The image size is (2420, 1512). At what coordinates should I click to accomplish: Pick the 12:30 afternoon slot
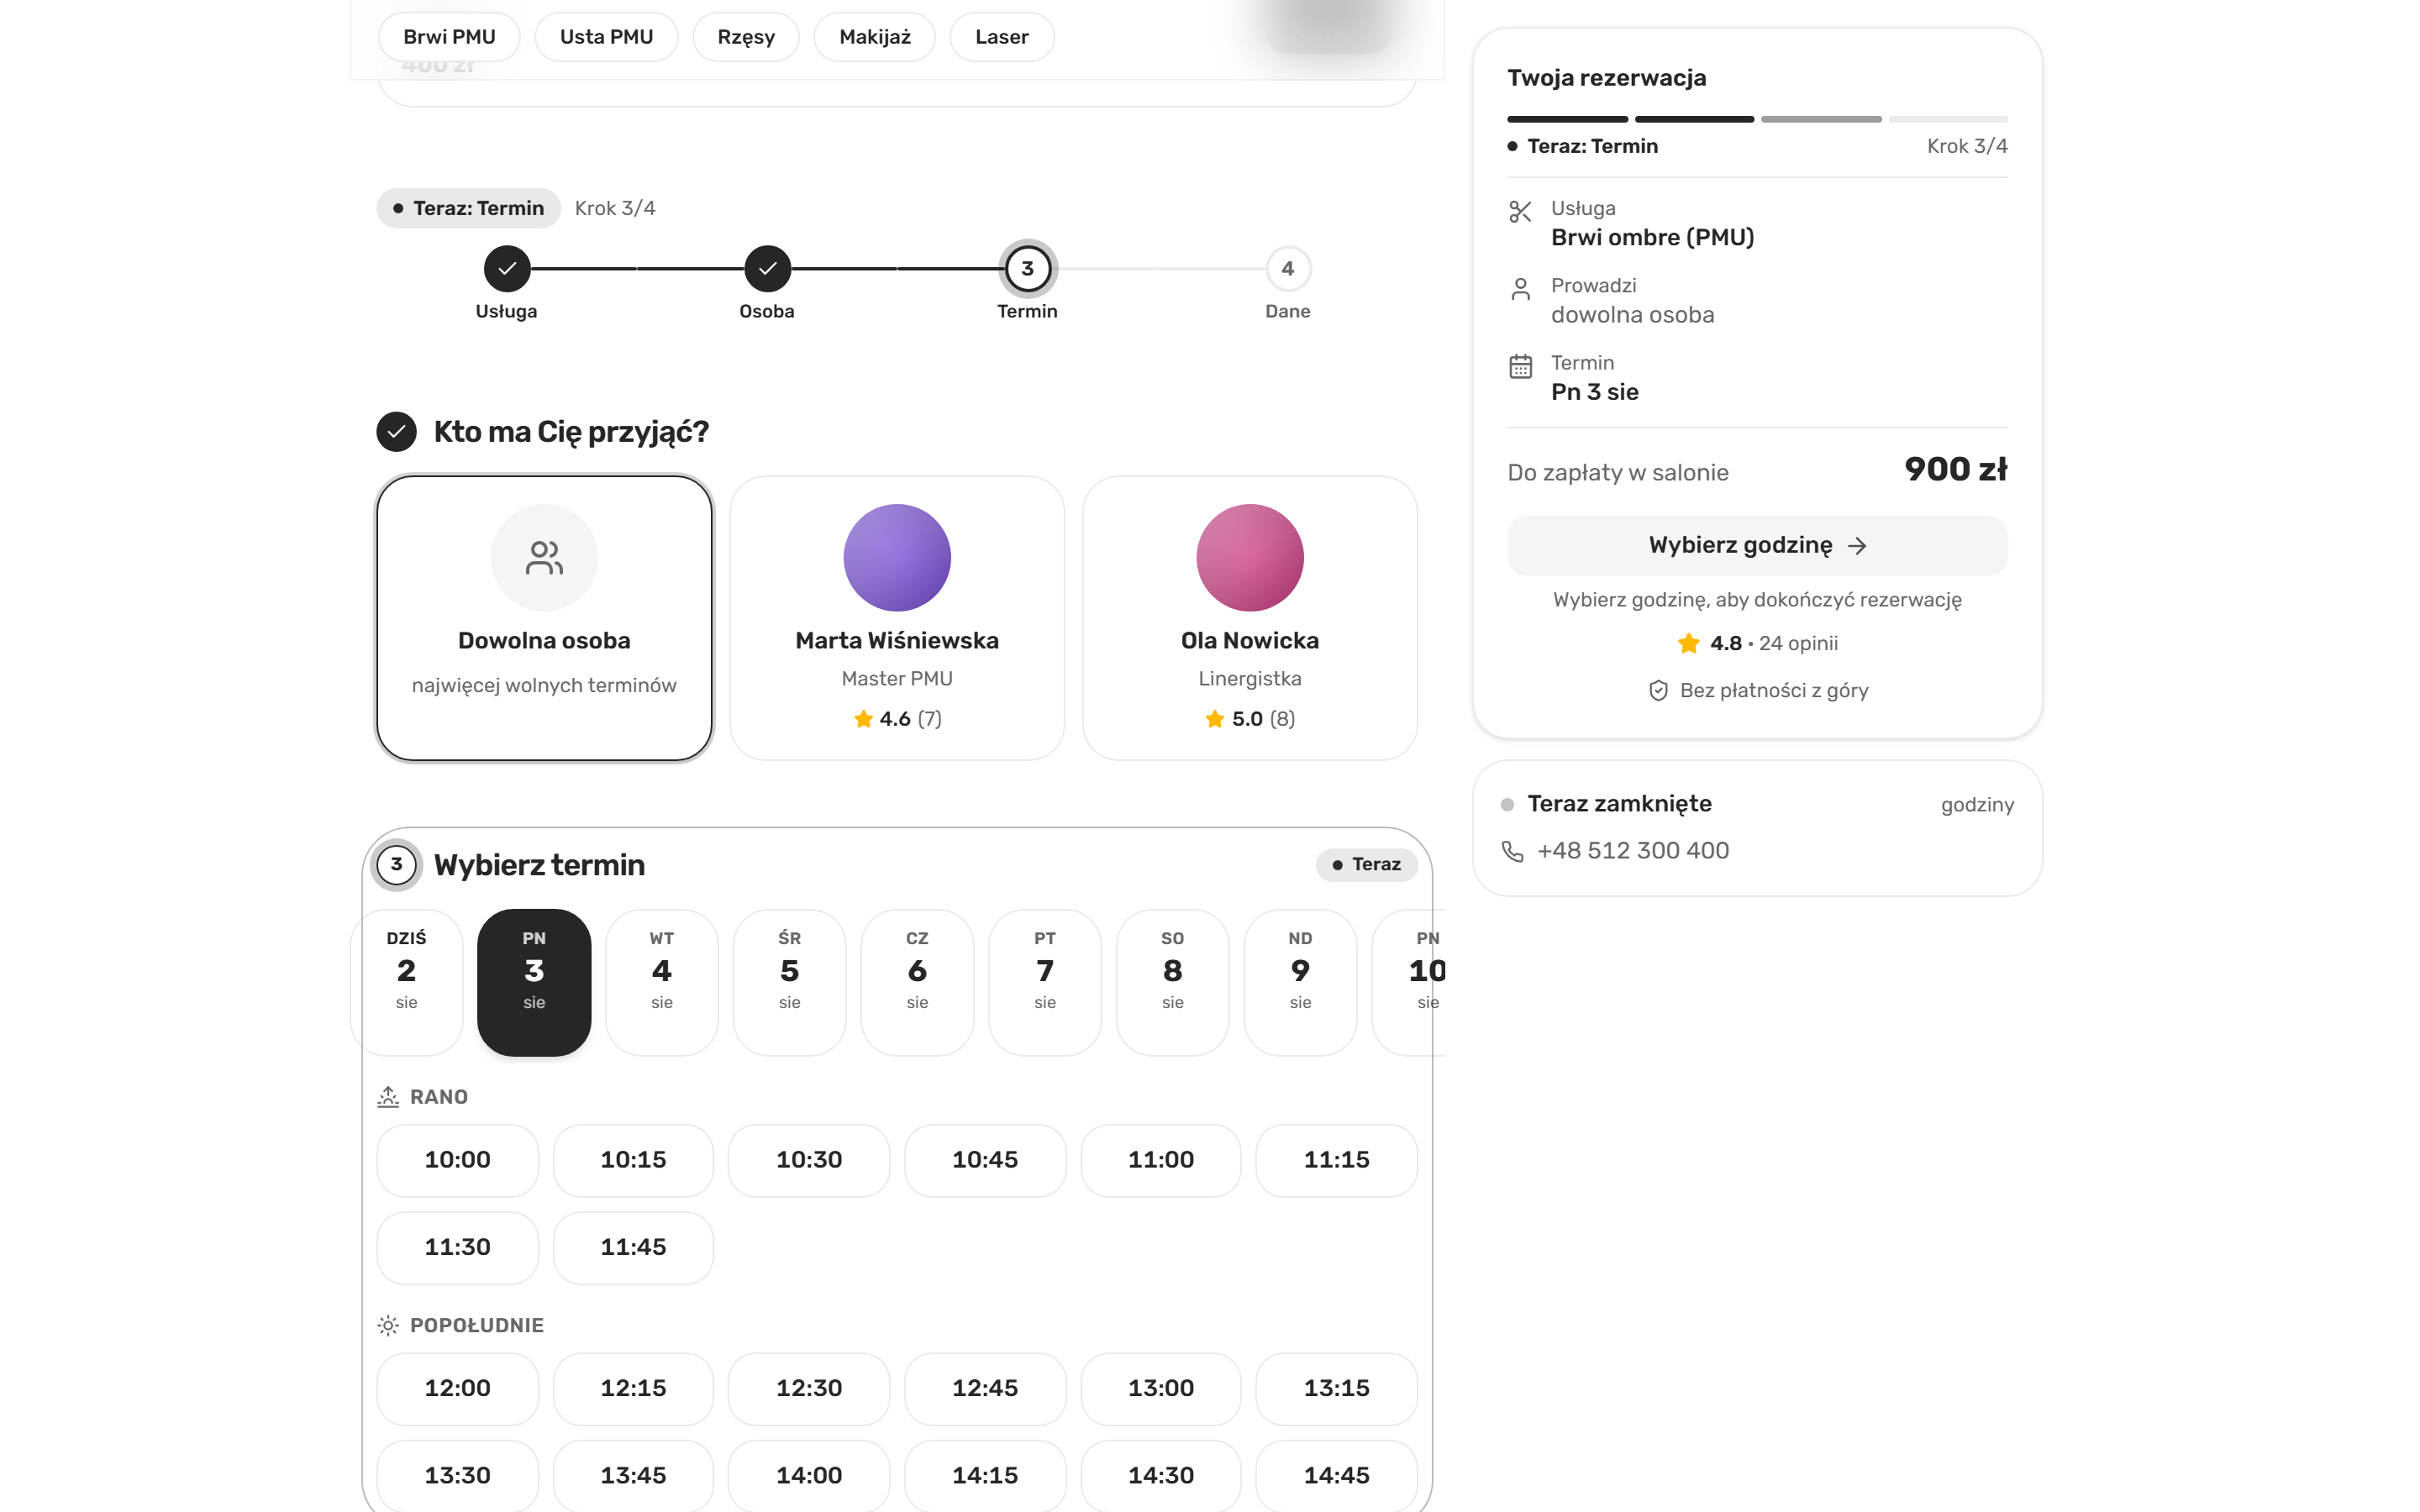(809, 1388)
